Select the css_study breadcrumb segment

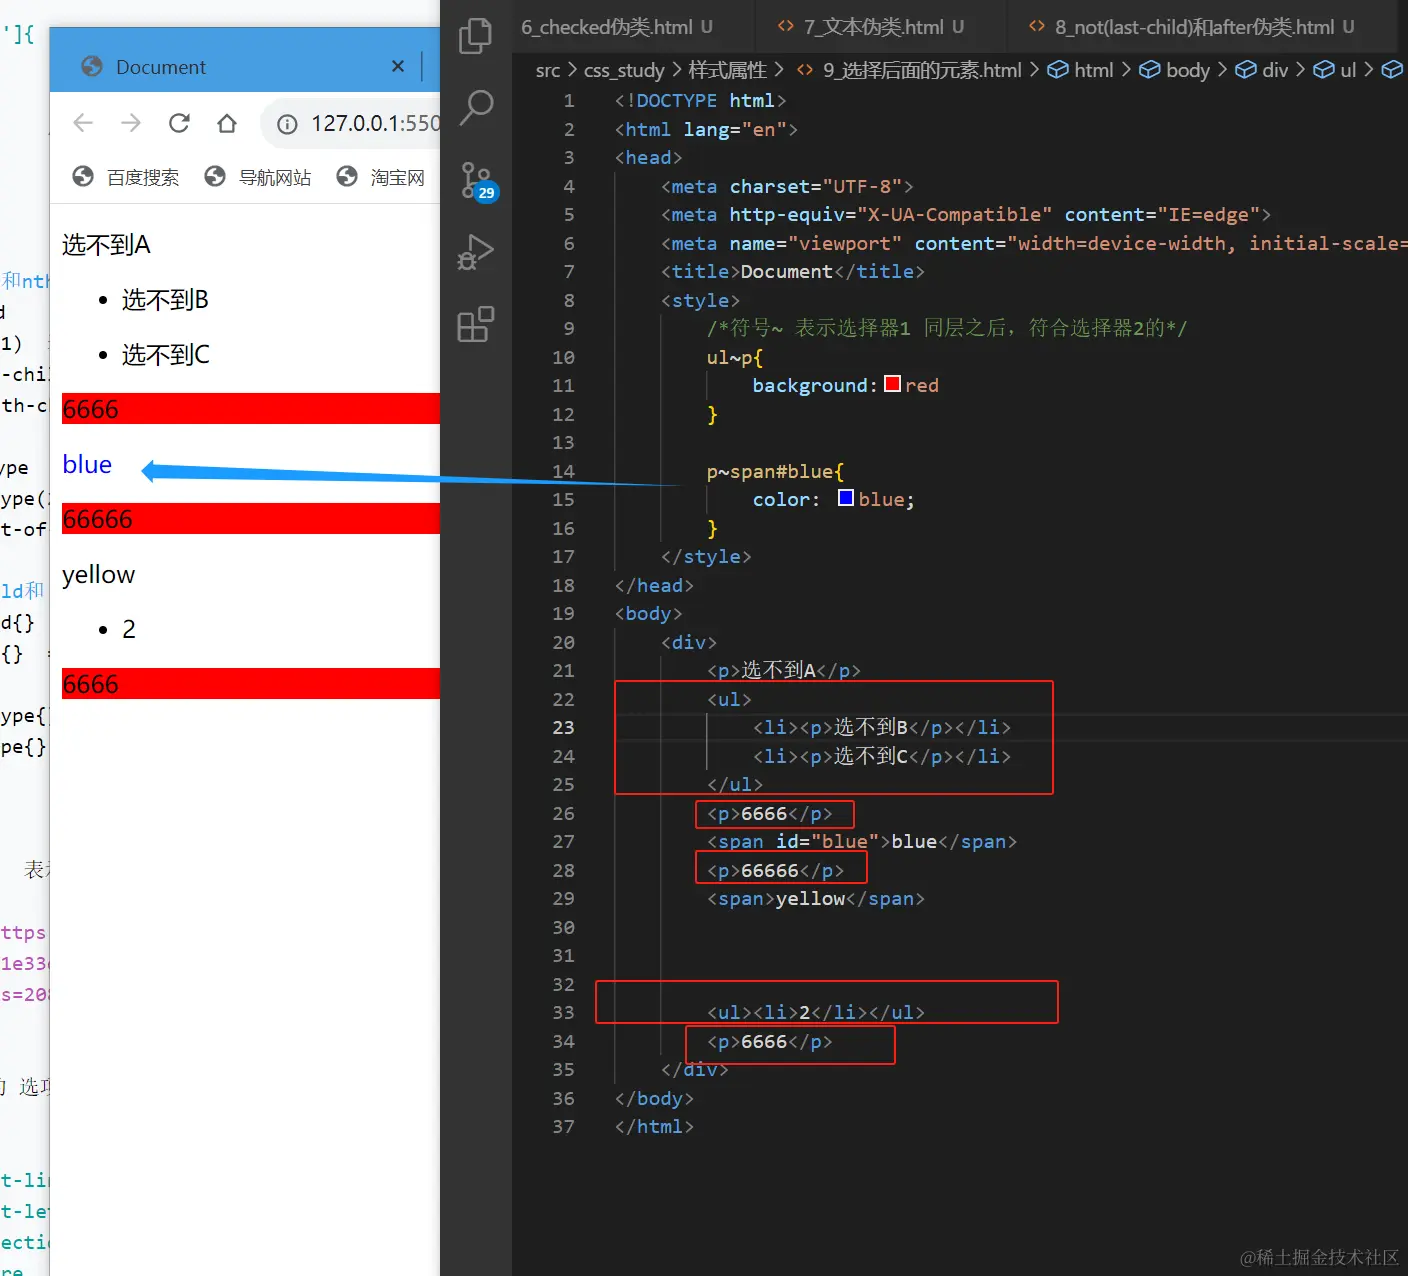(624, 70)
